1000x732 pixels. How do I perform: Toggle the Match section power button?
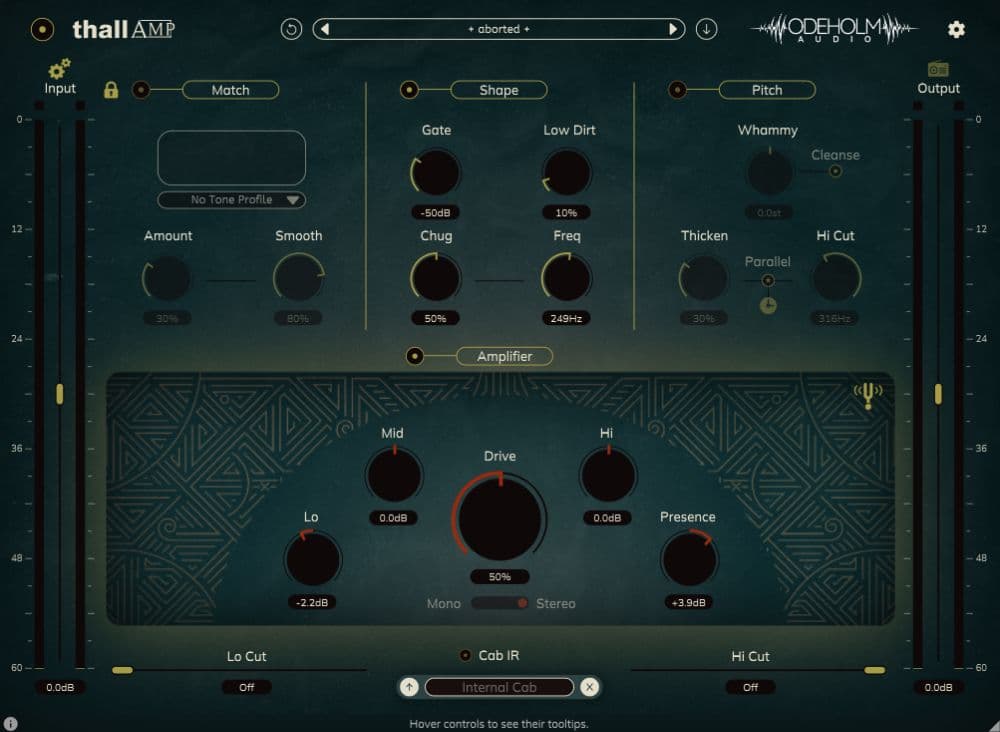(x=142, y=90)
